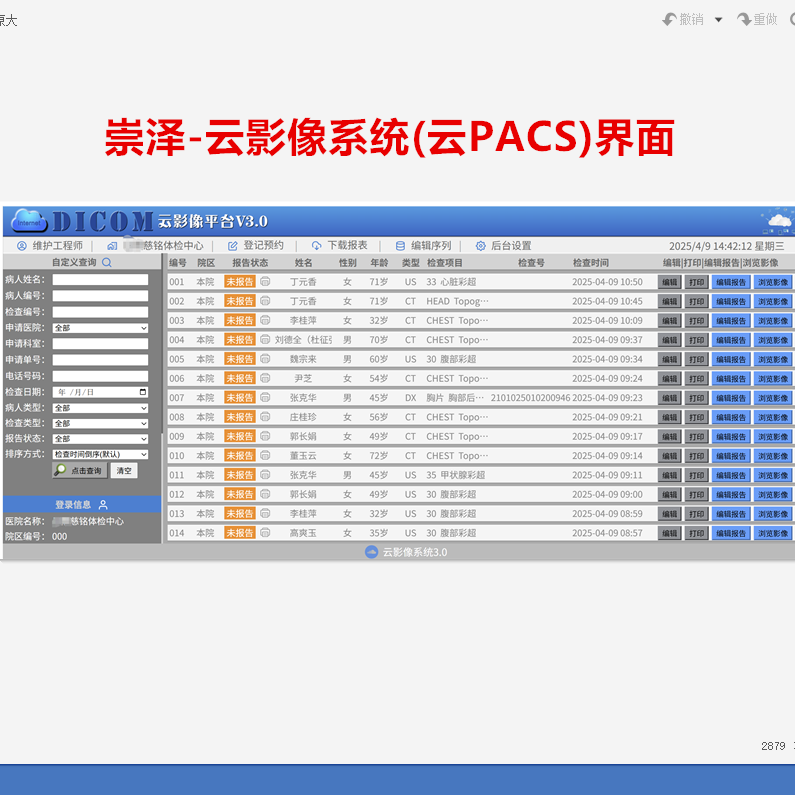Open the 检查类型 dropdown

(x=100, y=423)
